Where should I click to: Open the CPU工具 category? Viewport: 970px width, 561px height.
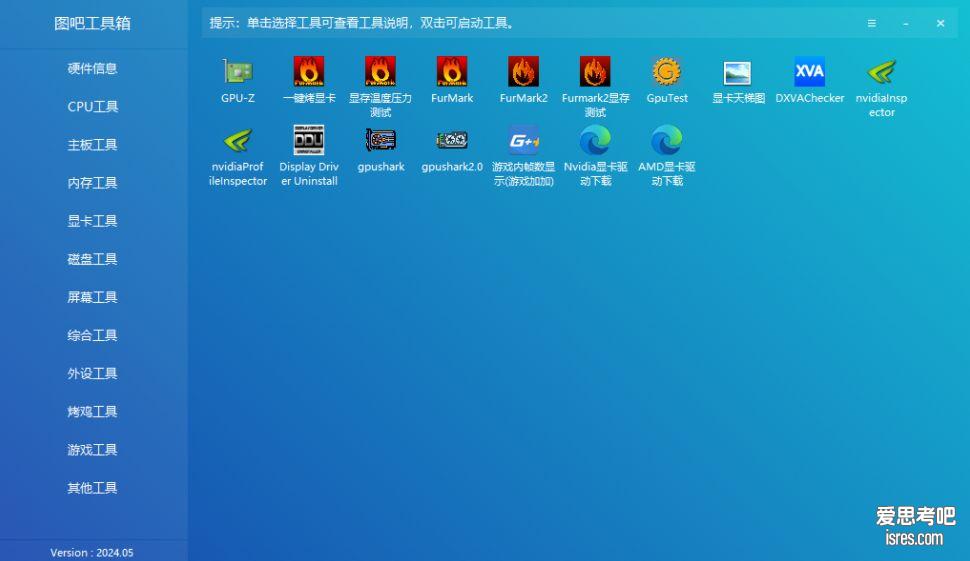(92, 106)
